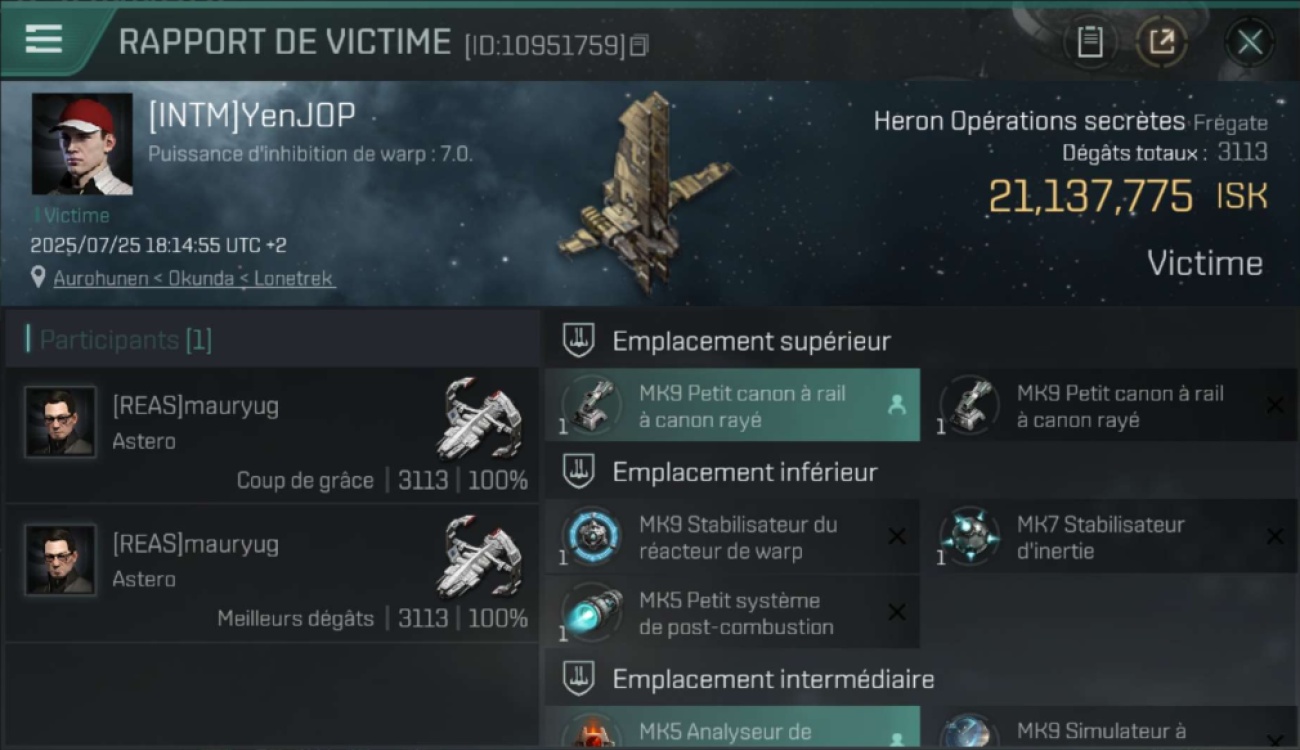Open the hamburger menu
The image size is (1300, 750).
pos(44,39)
